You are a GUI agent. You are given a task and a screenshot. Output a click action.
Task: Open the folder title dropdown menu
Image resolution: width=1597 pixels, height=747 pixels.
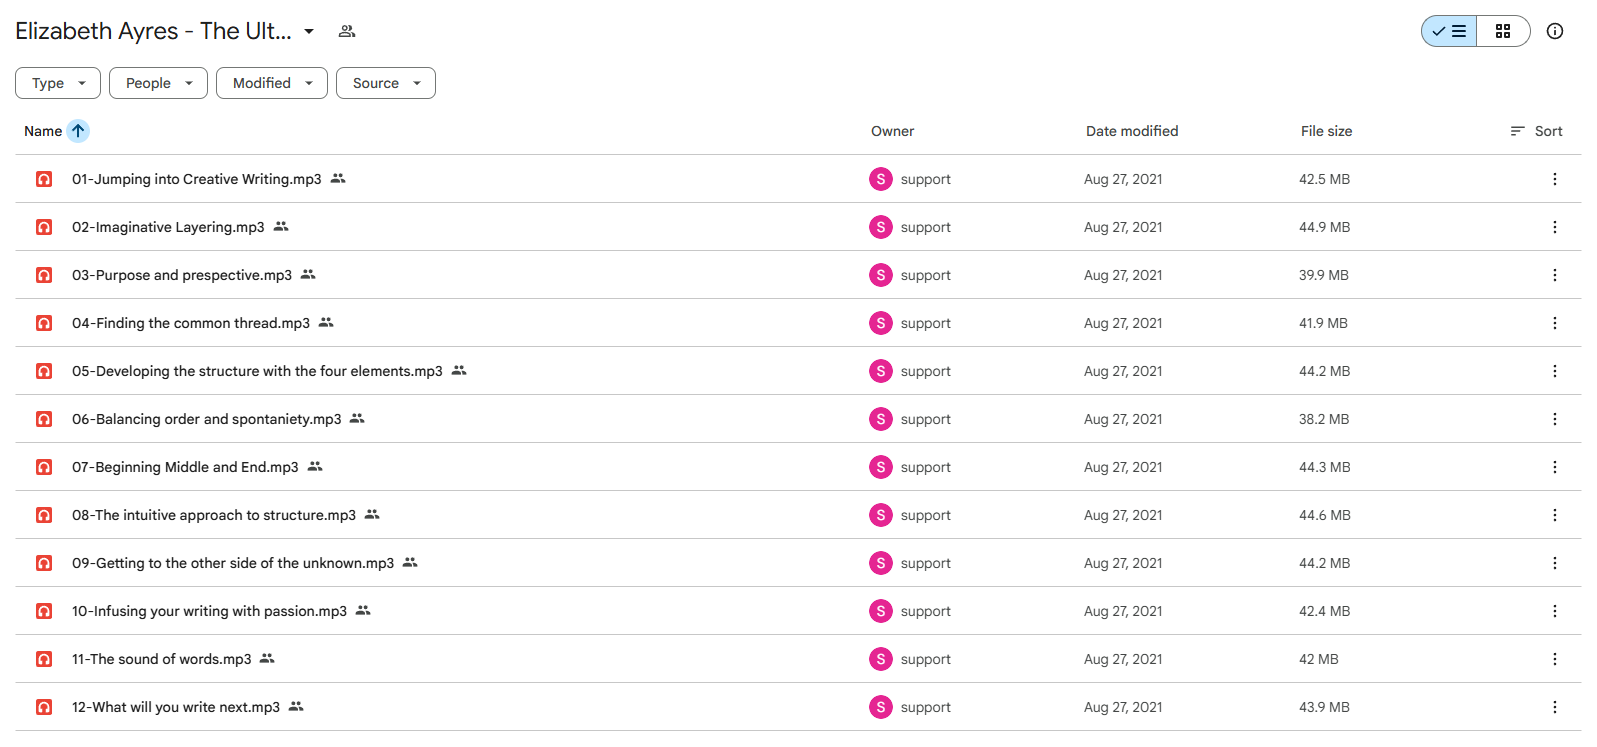[309, 31]
